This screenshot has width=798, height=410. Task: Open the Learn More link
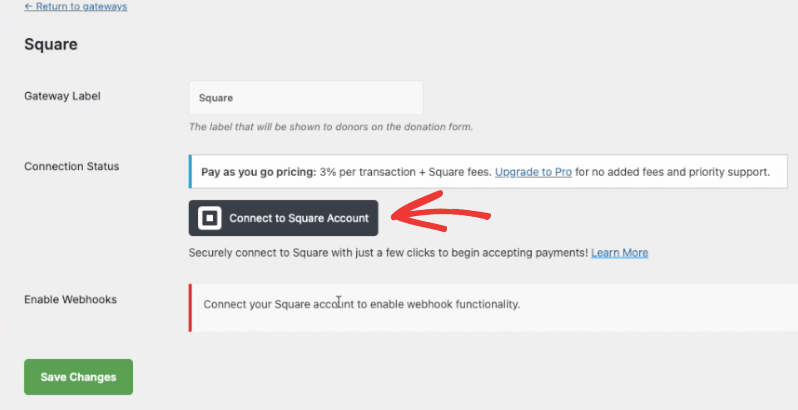tap(619, 253)
